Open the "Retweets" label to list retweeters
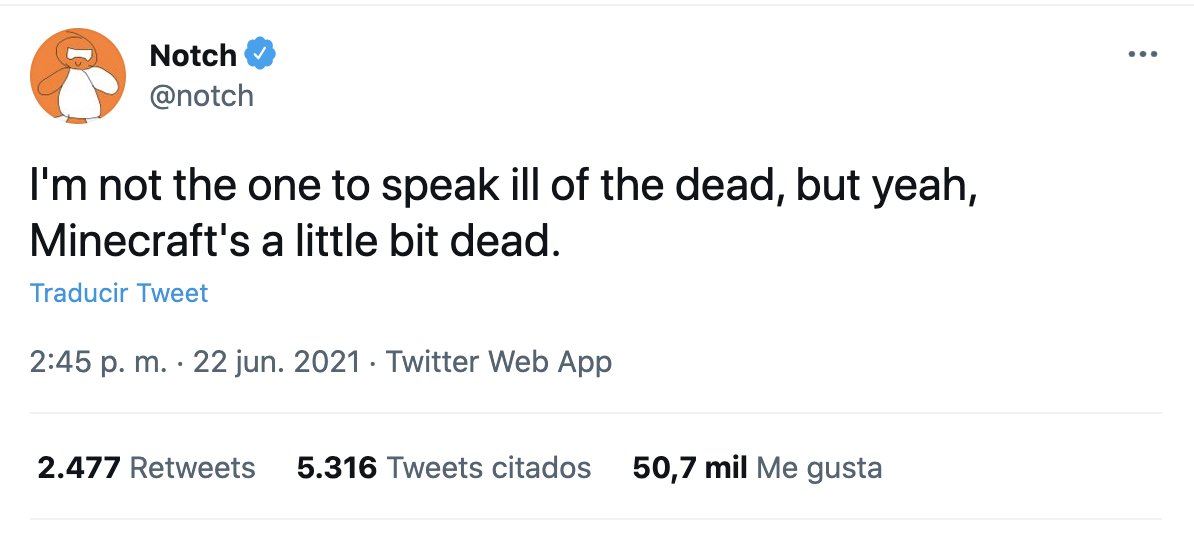The image size is (1194, 536). [193, 467]
